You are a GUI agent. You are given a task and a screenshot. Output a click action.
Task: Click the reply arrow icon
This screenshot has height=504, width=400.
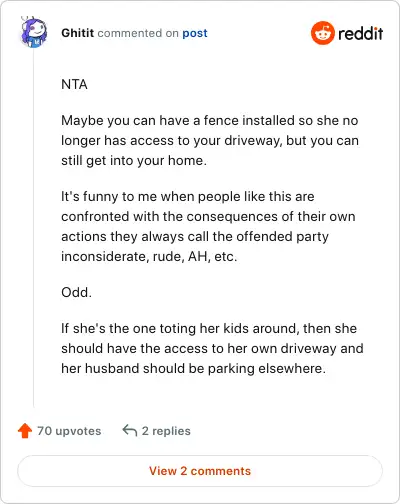130,430
